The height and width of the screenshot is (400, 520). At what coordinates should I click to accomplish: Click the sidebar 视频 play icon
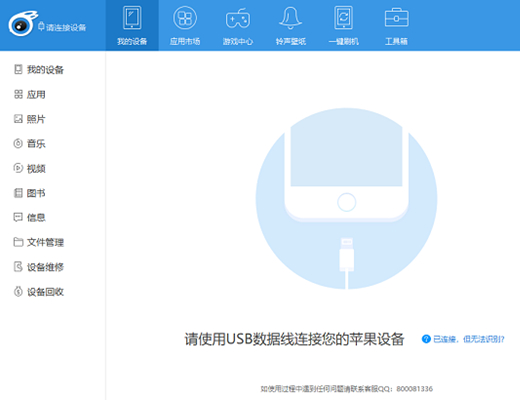coord(18,168)
